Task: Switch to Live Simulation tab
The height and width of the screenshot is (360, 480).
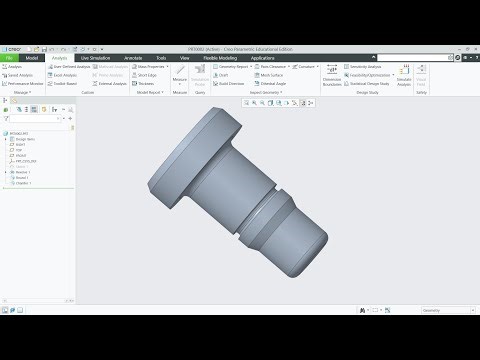Action: coord(95,58)
